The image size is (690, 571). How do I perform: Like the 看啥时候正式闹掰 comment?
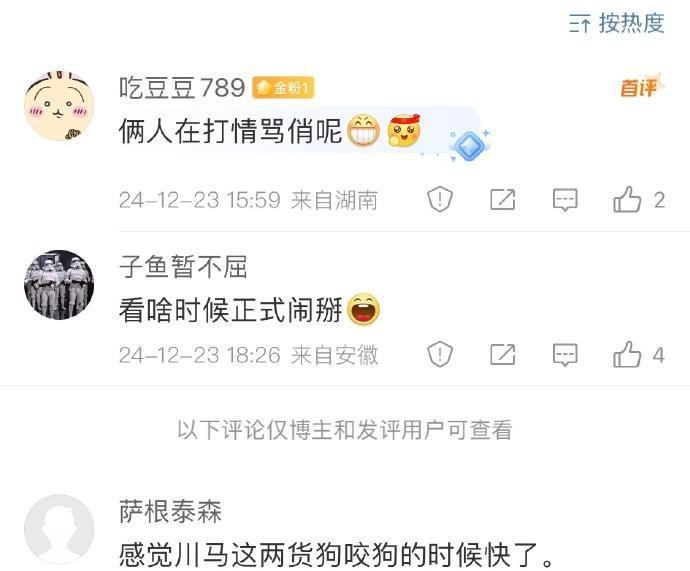point(639,354)
